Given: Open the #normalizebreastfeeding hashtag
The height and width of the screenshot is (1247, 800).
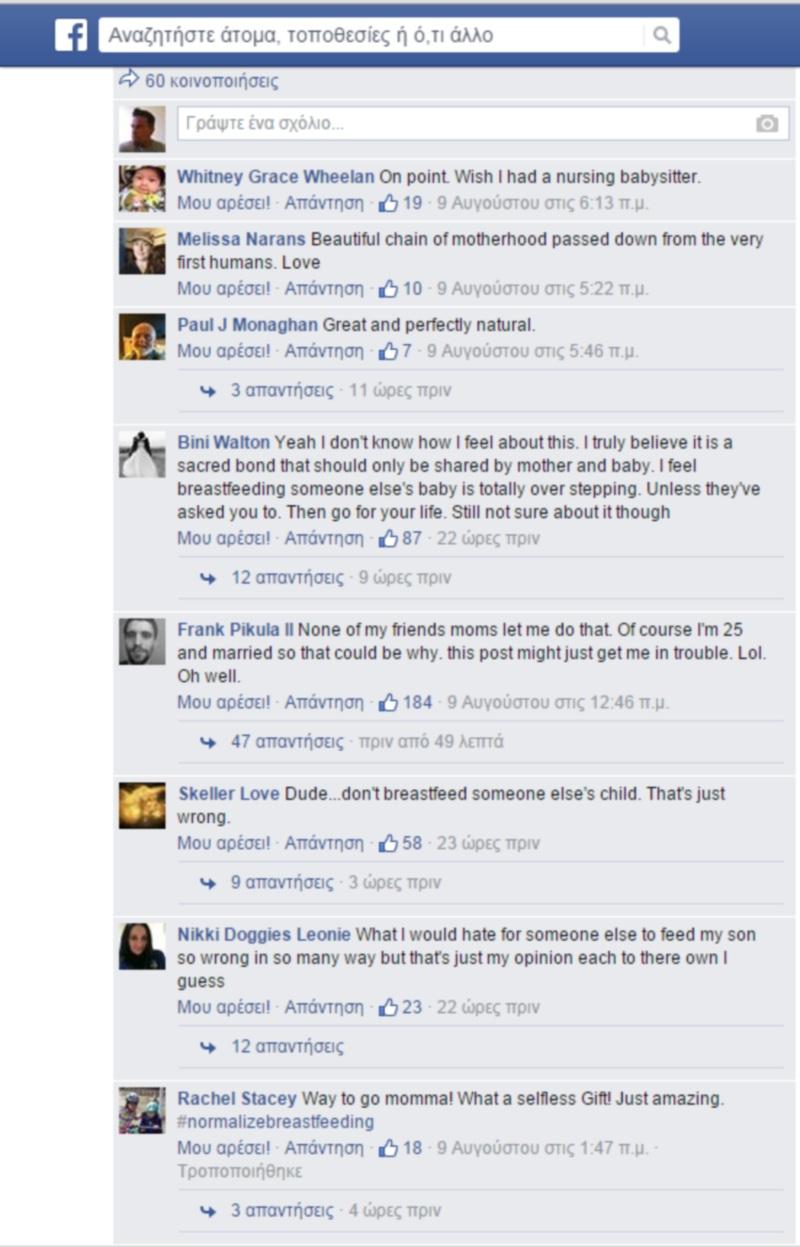Looking at the screenshot, I should [x=276, y=1122].
